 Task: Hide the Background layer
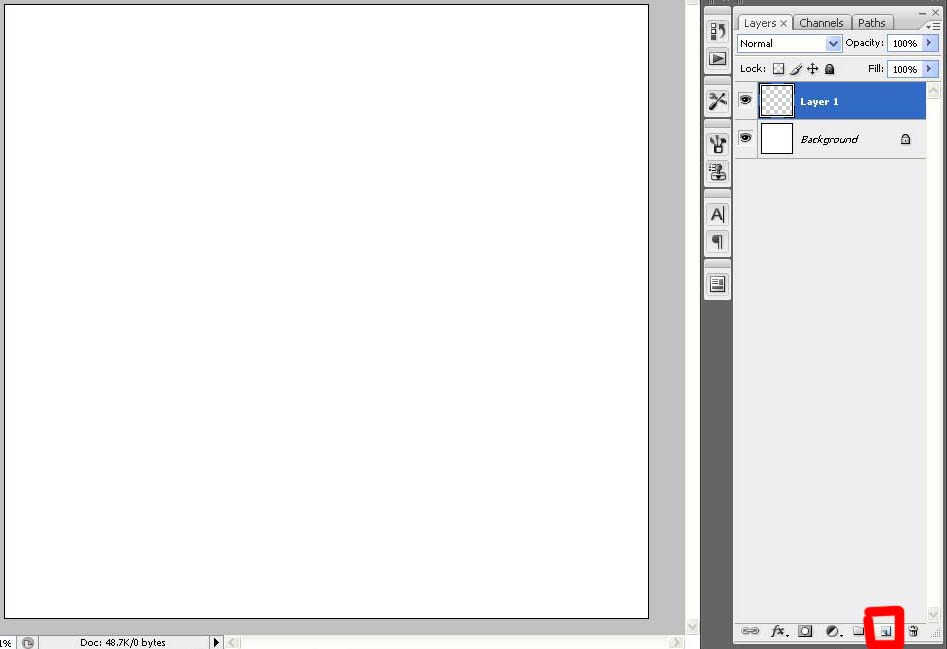(x=746, y=138)
